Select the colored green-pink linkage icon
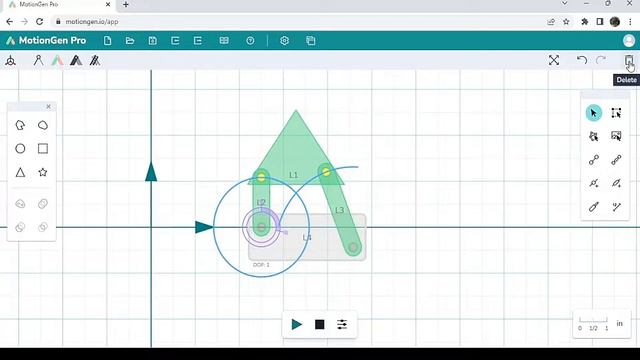 pos(58,60)
